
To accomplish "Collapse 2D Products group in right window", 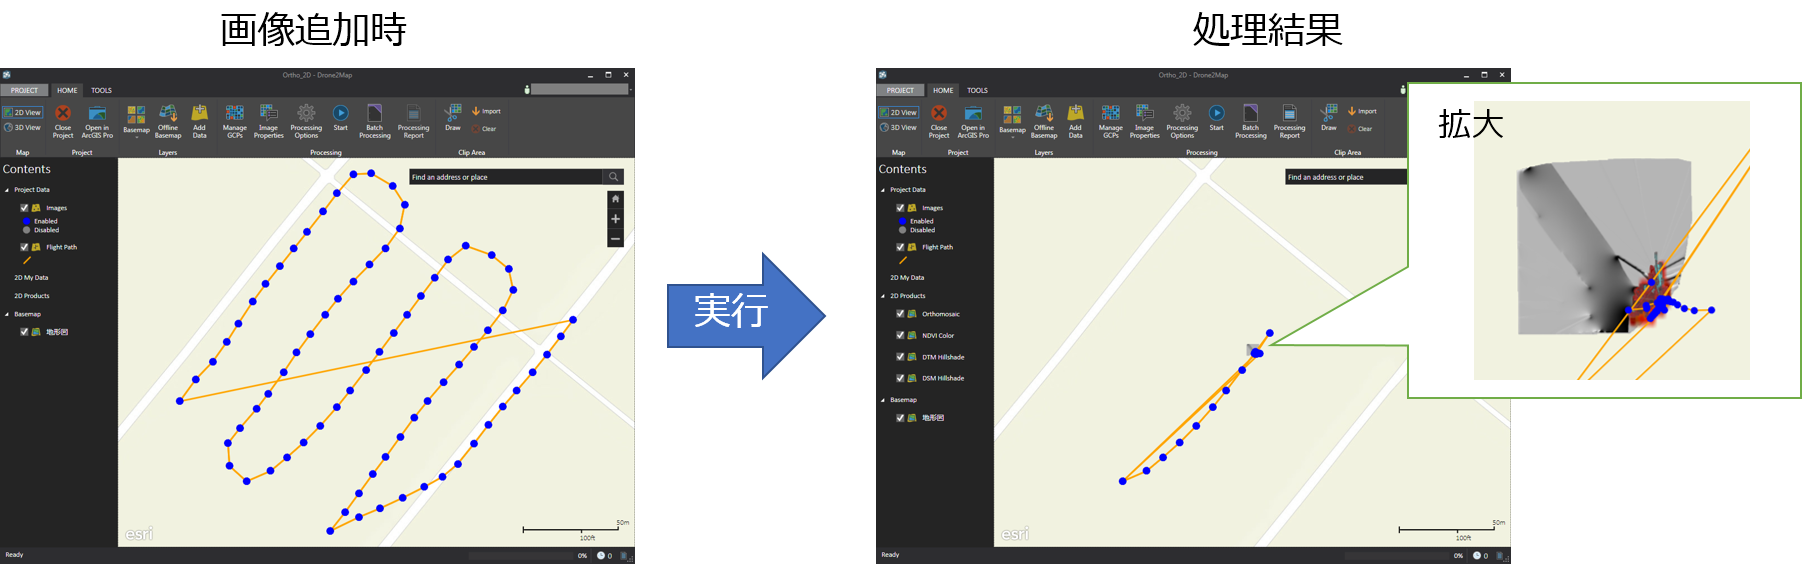I will point(882,296).
